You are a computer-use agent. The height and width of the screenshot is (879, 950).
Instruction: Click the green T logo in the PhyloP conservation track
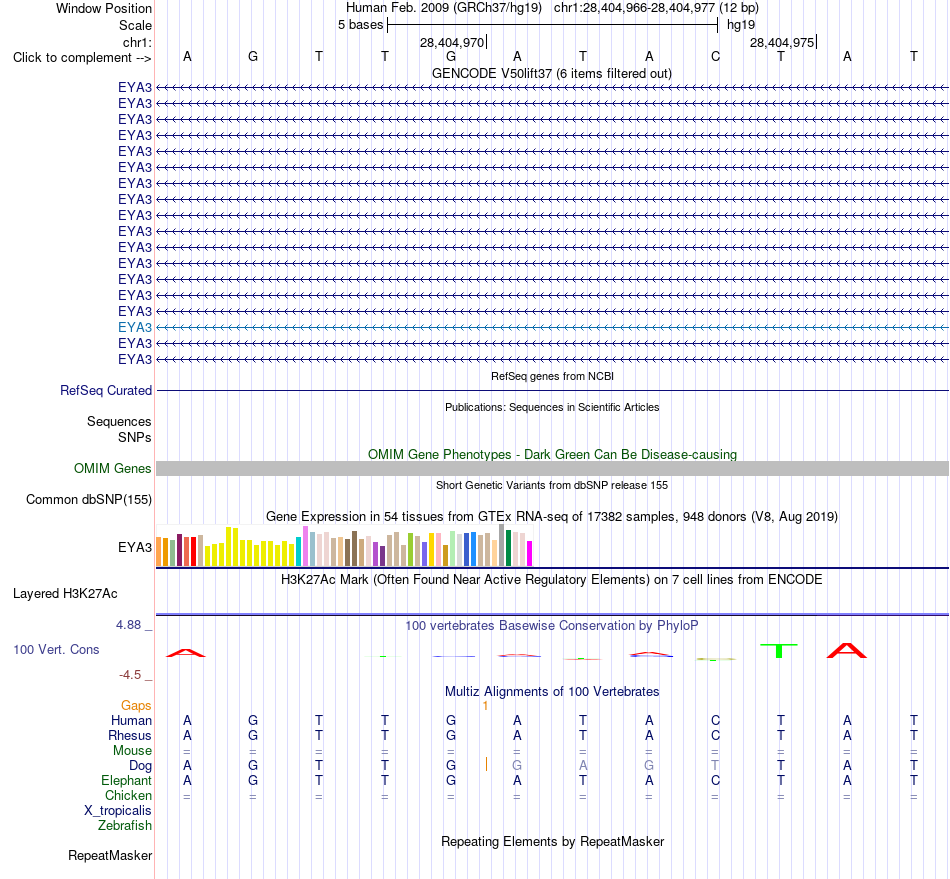click(x=779, y=651)
